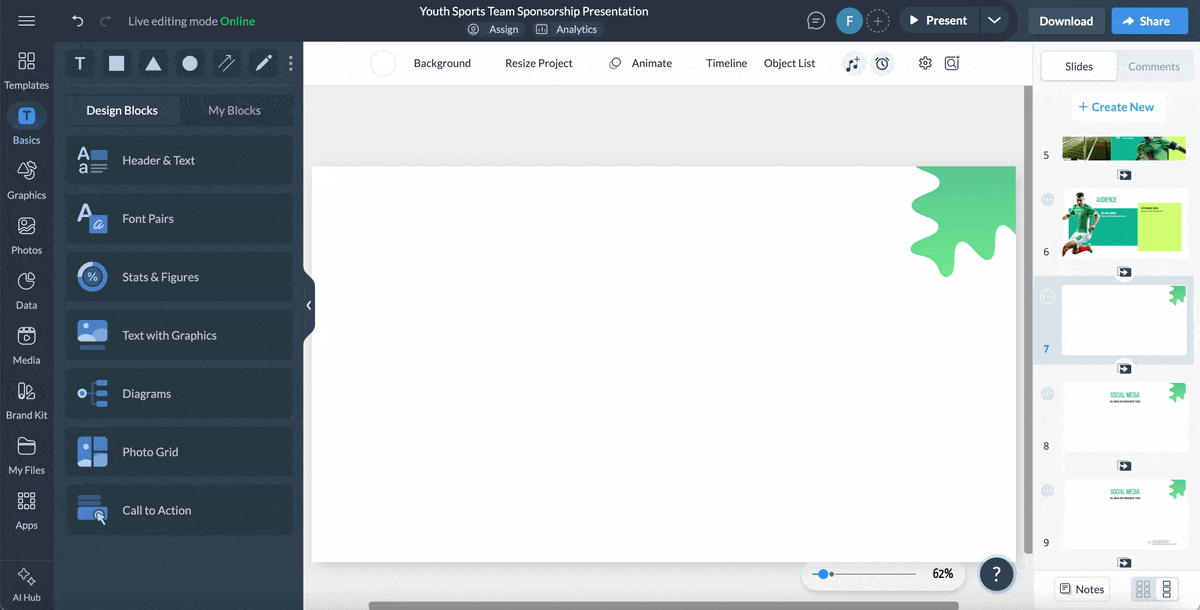Screen dimensions: 1200x610
Task: Pick the Line/Arrow tool
Action: pos(226,63)
